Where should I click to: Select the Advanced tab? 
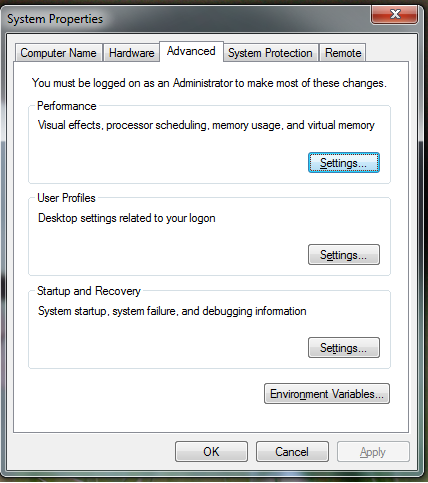coord(191,51)
